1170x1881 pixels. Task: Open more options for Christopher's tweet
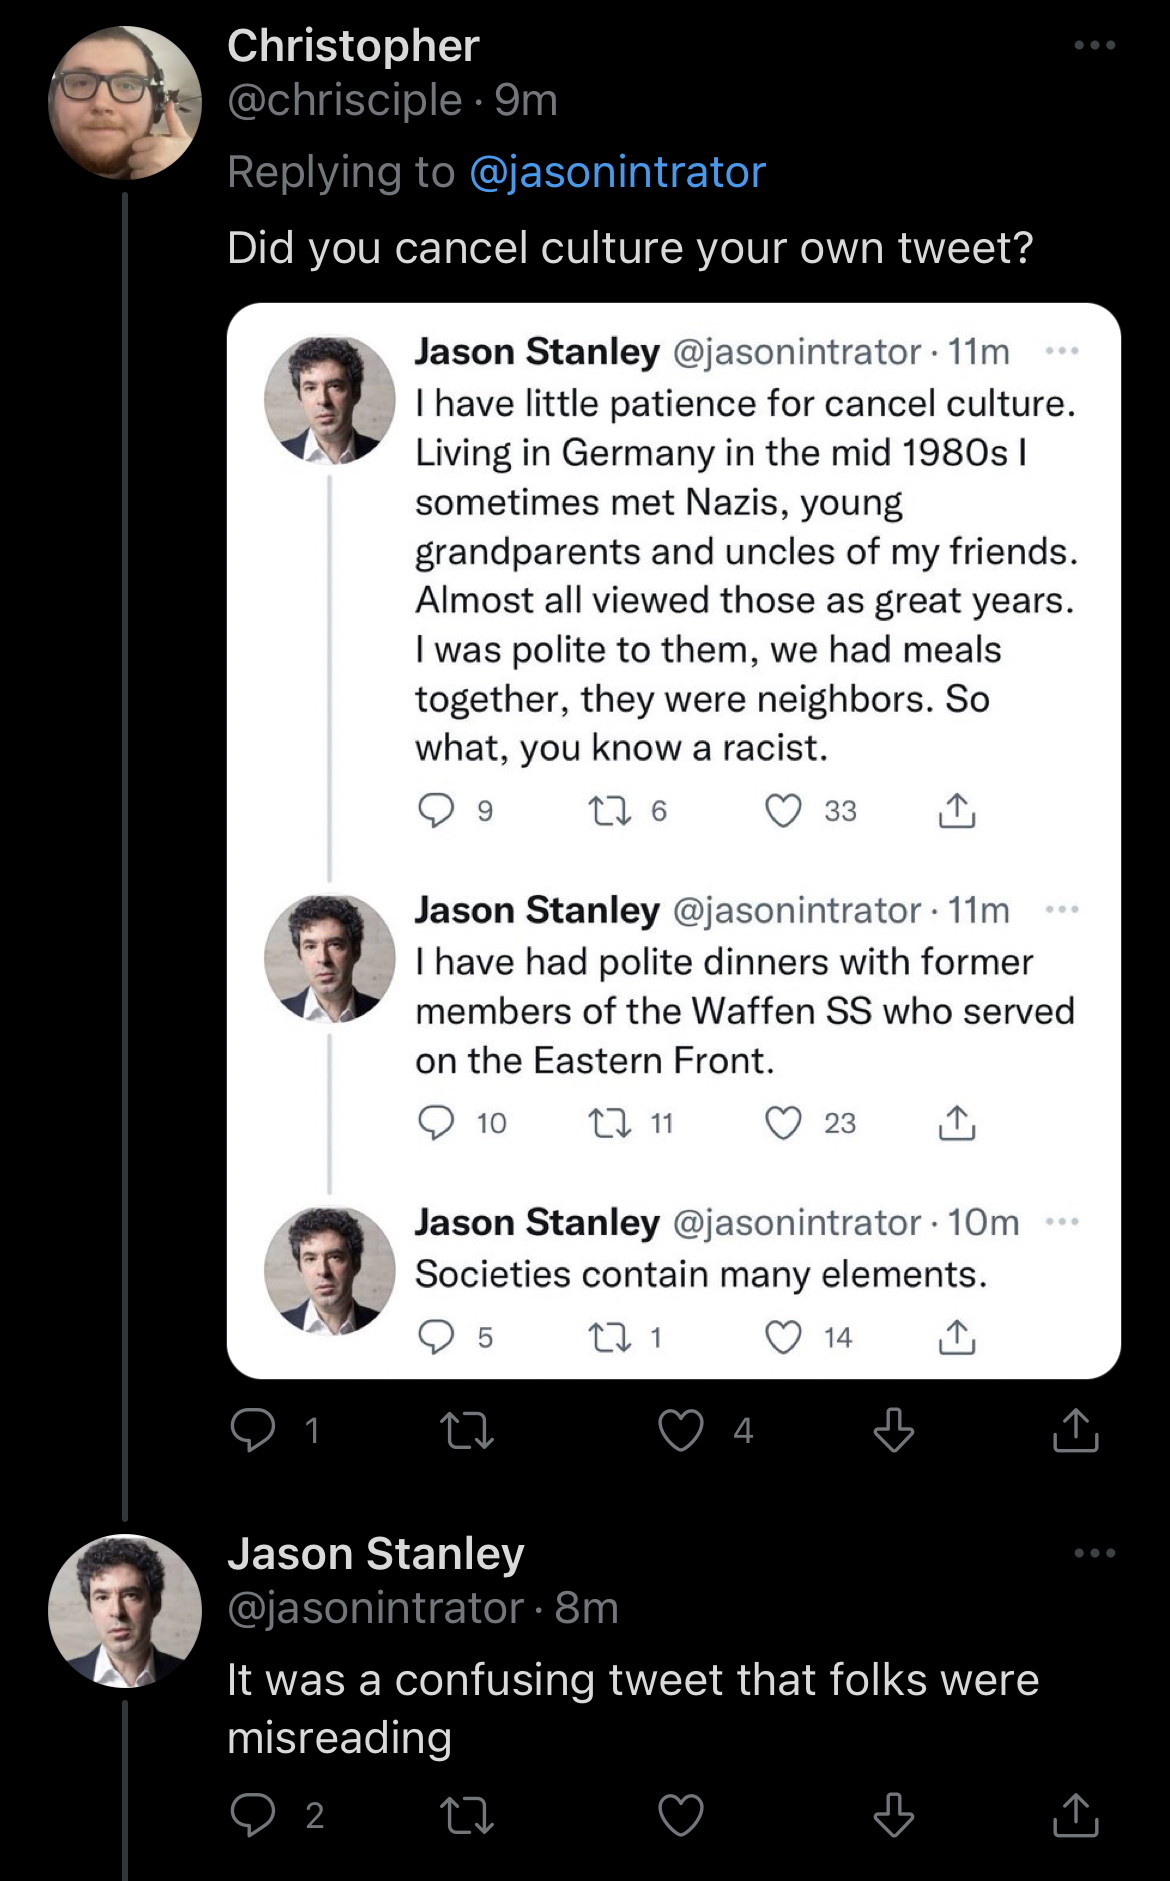pyautogui.click(x=1095, y=45)
